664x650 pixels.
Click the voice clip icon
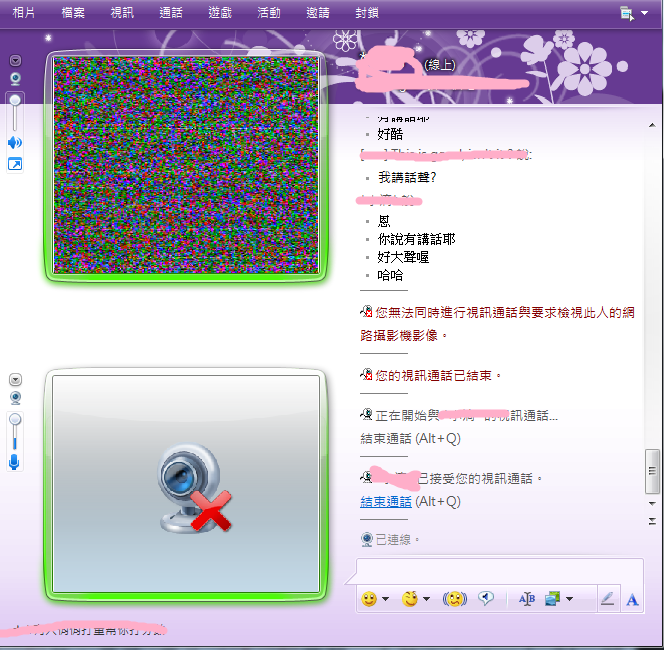(486, 598)
